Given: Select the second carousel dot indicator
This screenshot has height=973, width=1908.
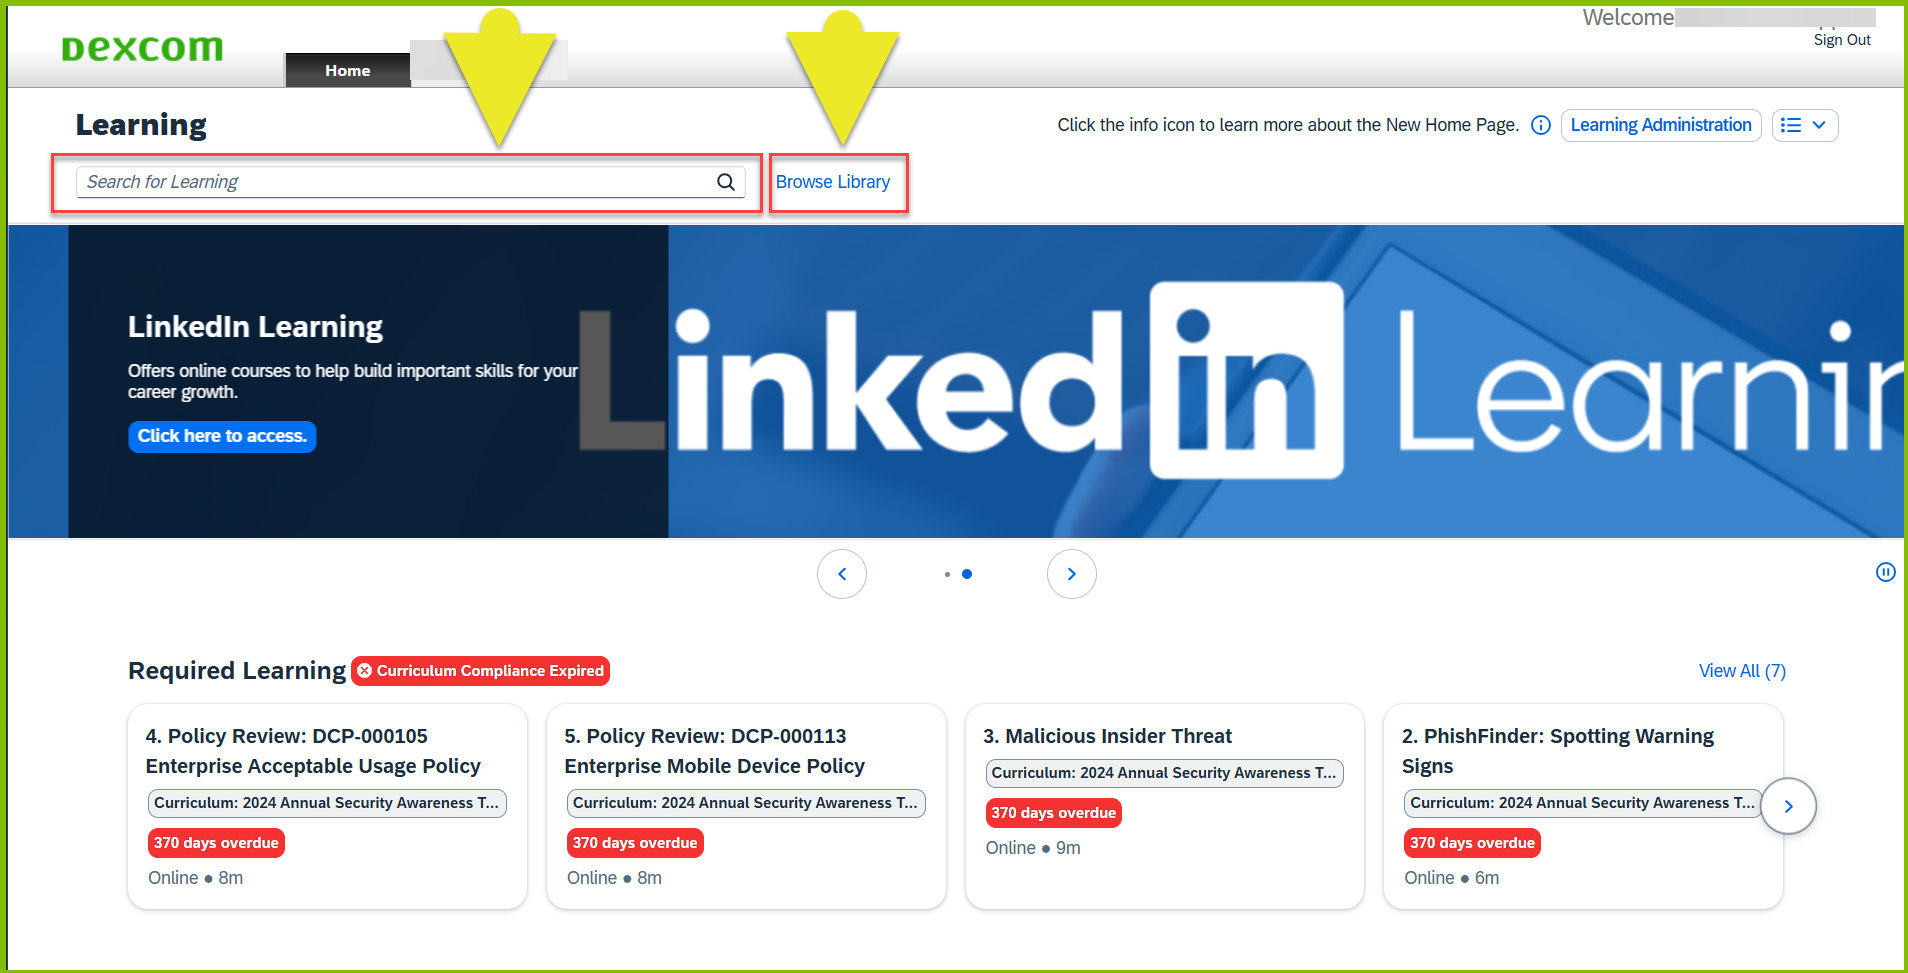Looking at the screenshot, I should tap(967, 574).
